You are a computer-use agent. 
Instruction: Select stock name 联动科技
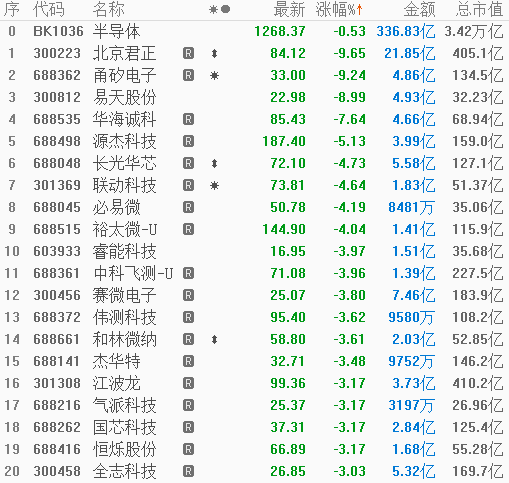click(124, 185)
